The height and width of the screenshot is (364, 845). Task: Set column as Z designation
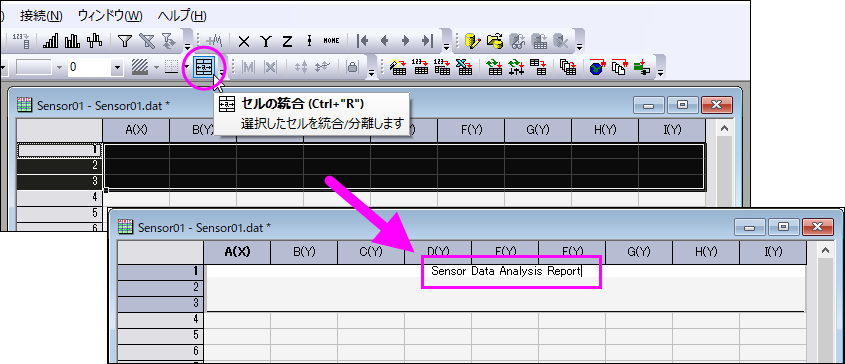(x=287, y=41)
